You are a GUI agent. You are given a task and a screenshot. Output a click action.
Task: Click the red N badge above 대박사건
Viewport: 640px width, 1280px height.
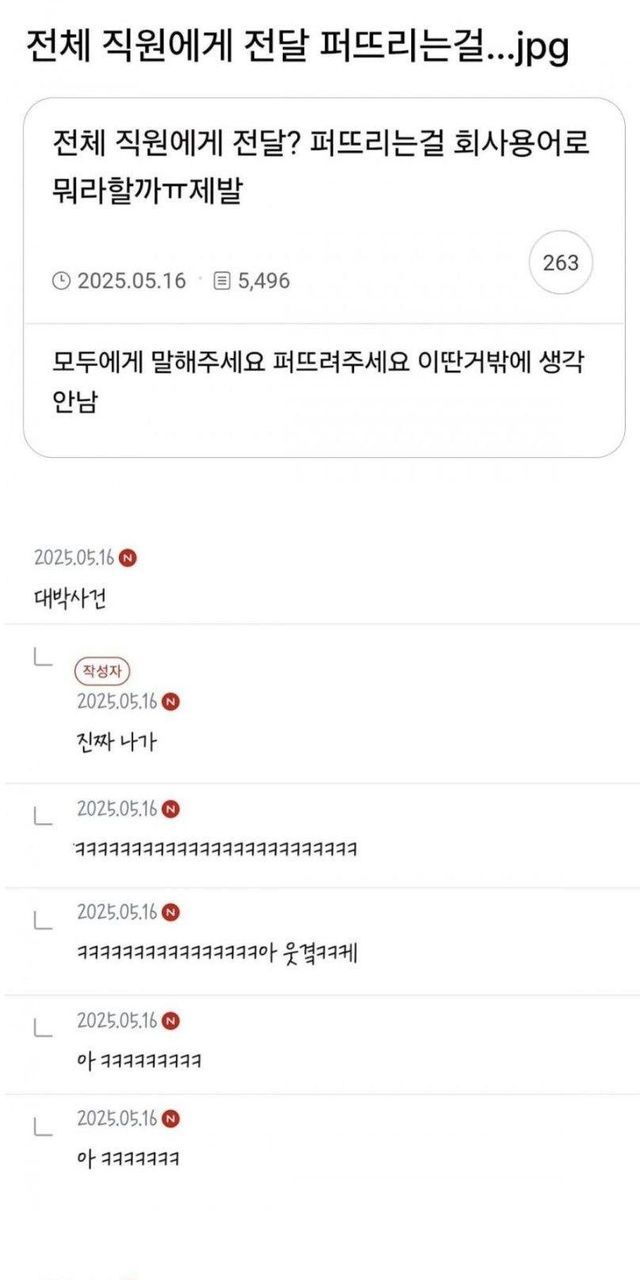tap(127, 558)
